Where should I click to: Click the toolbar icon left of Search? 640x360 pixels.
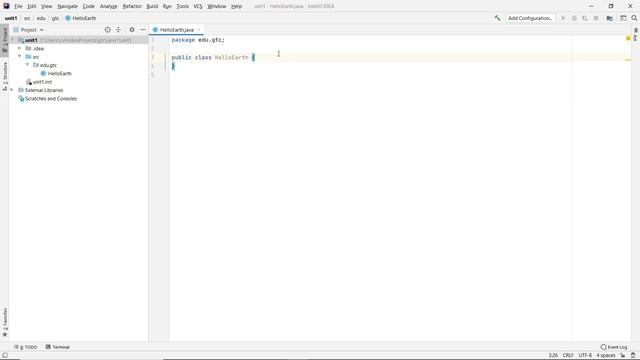click(623, 18)
